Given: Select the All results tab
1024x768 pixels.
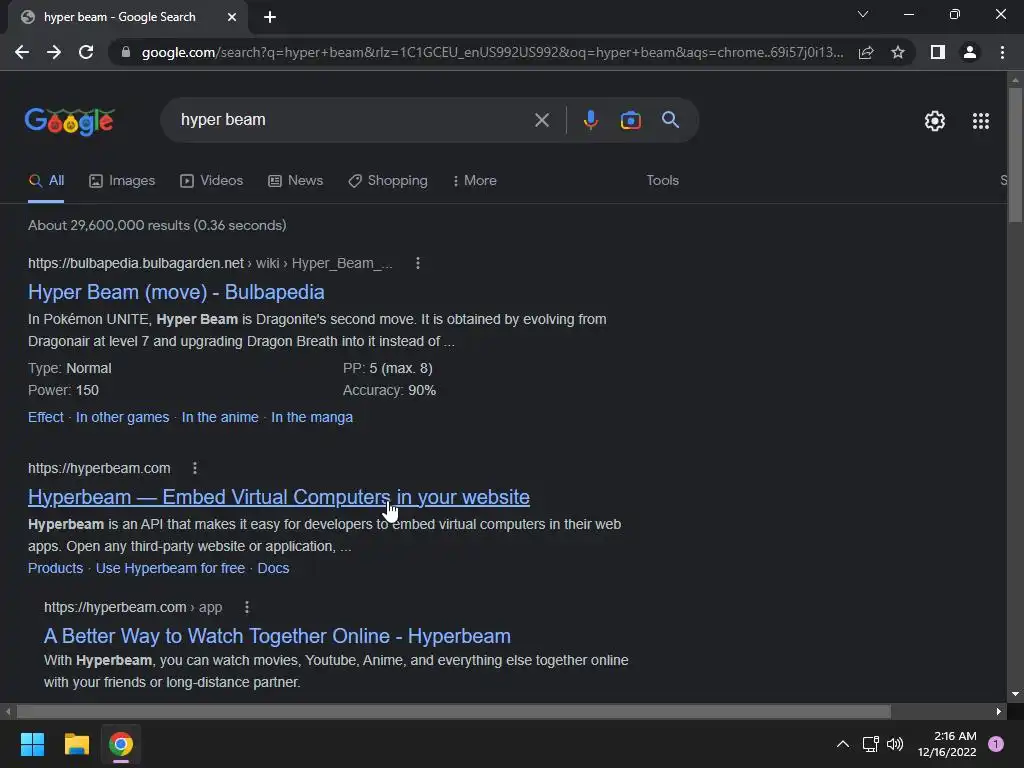Looking at the screenshot, I should (x=46, y=181).
